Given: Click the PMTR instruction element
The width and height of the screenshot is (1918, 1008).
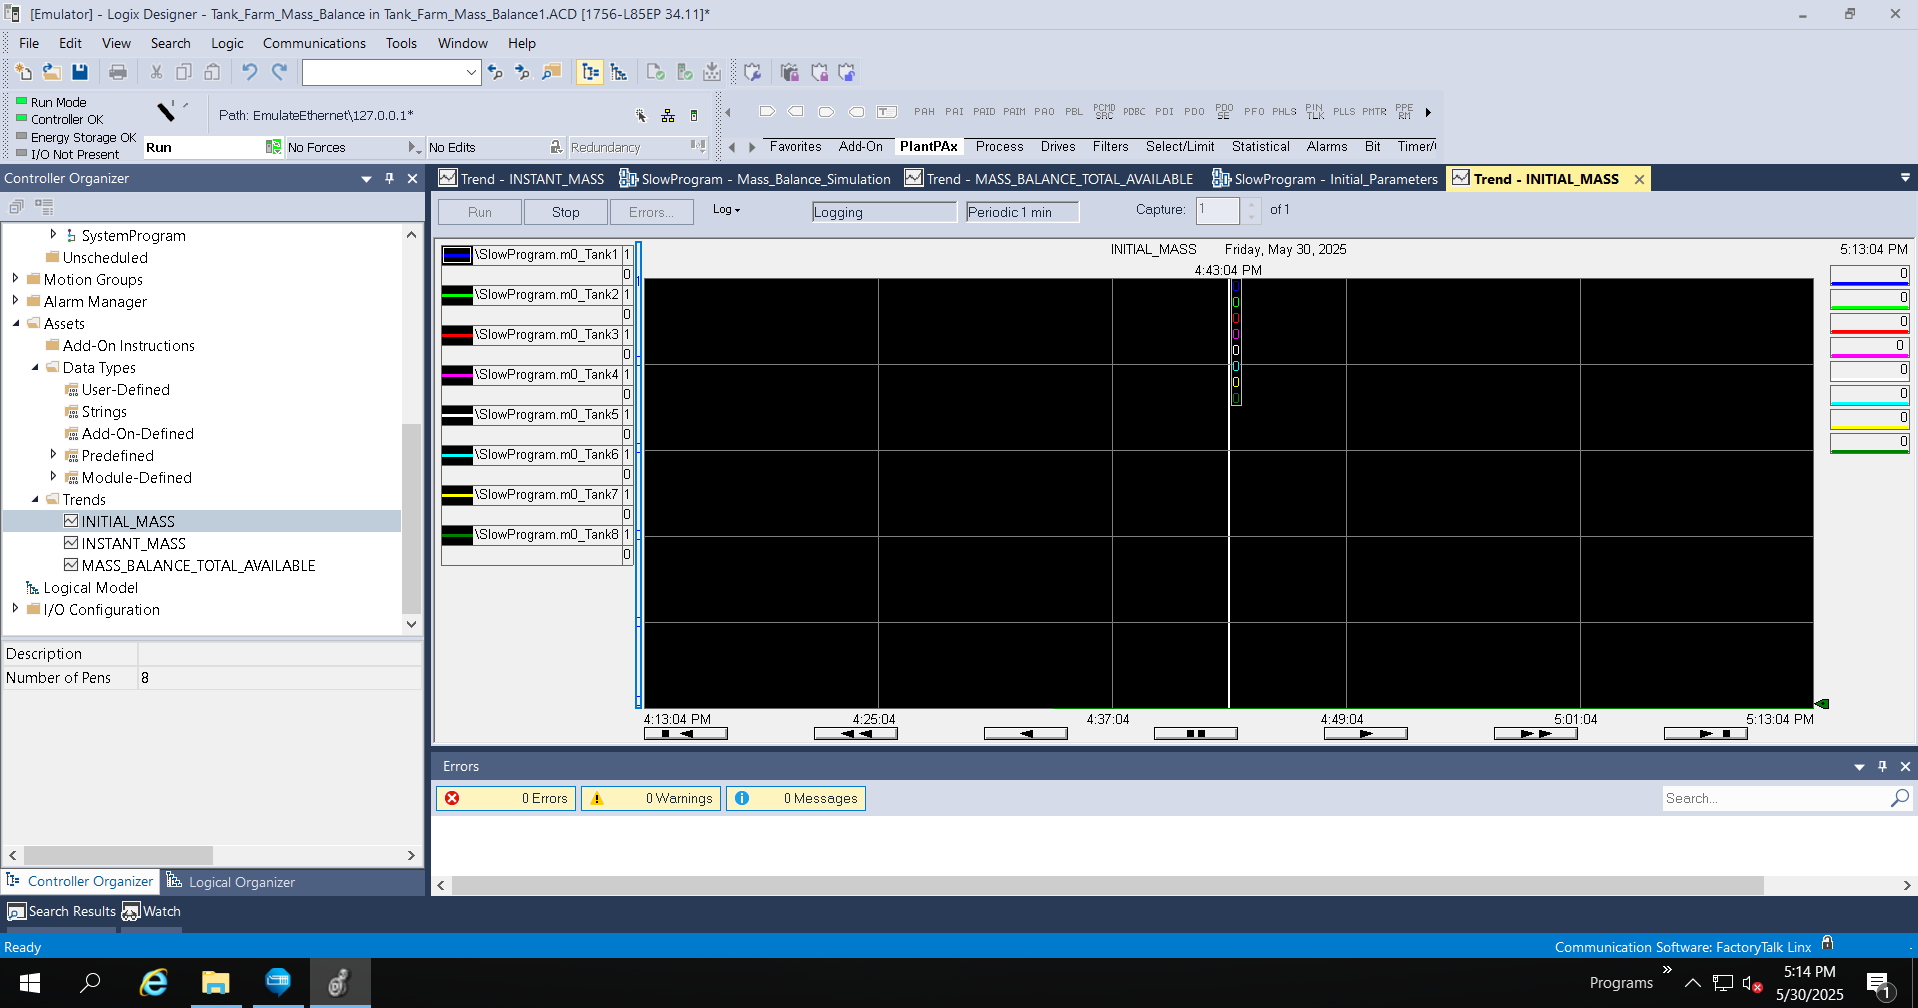Looking at the screenshot, I should coord(1374,112).
